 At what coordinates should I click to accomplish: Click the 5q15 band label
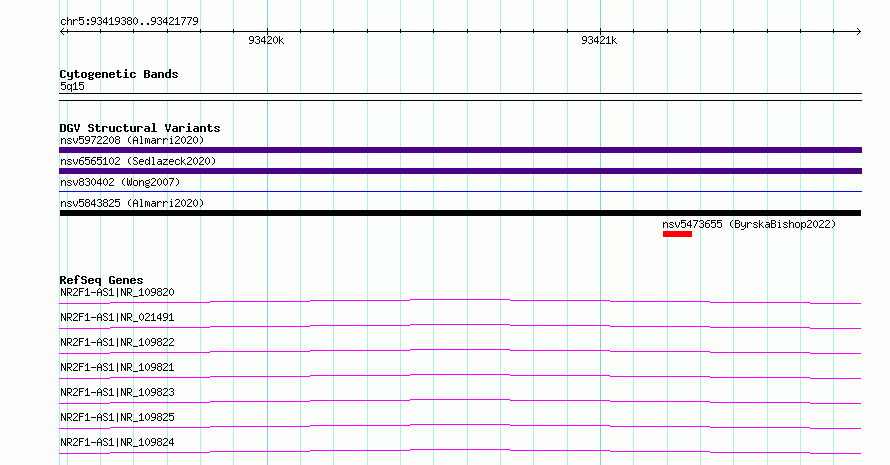pos(72,86)
